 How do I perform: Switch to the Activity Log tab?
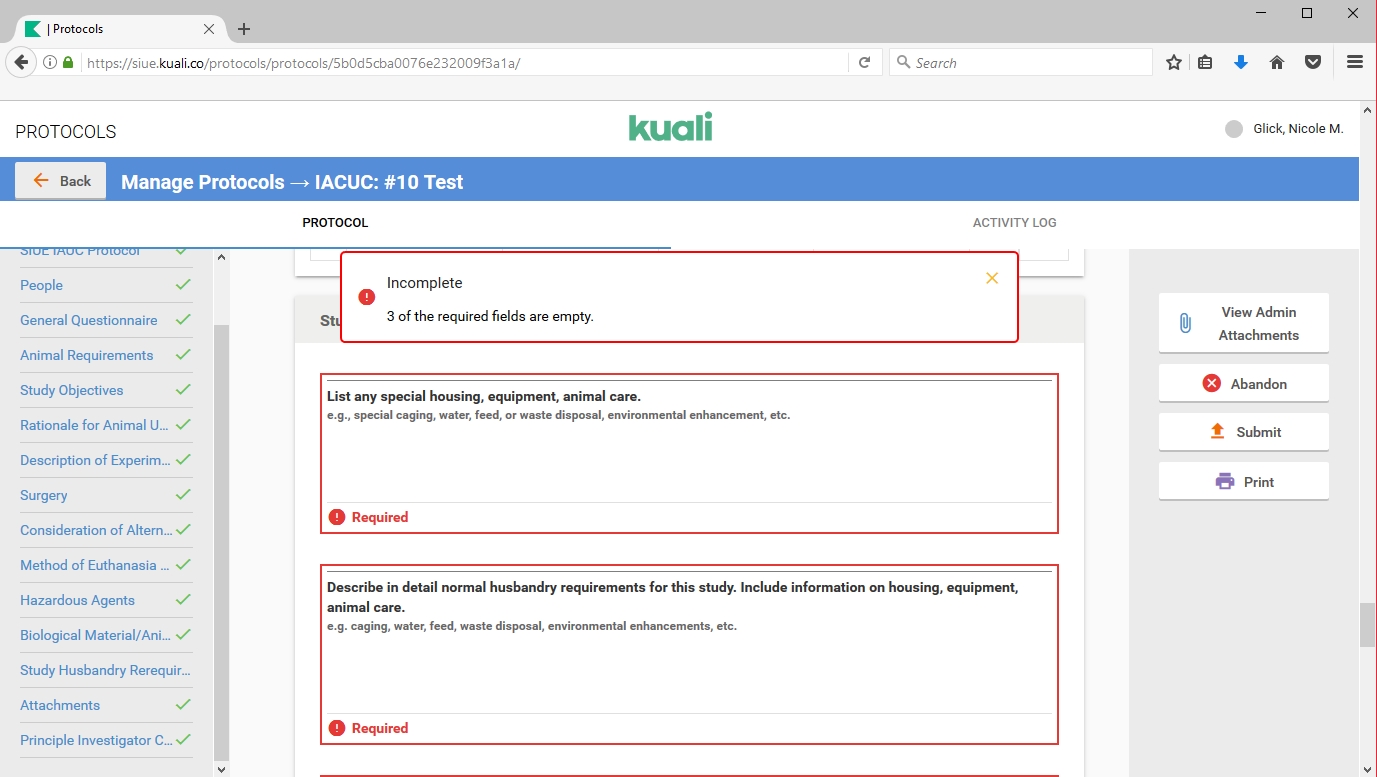point(1014,223)
